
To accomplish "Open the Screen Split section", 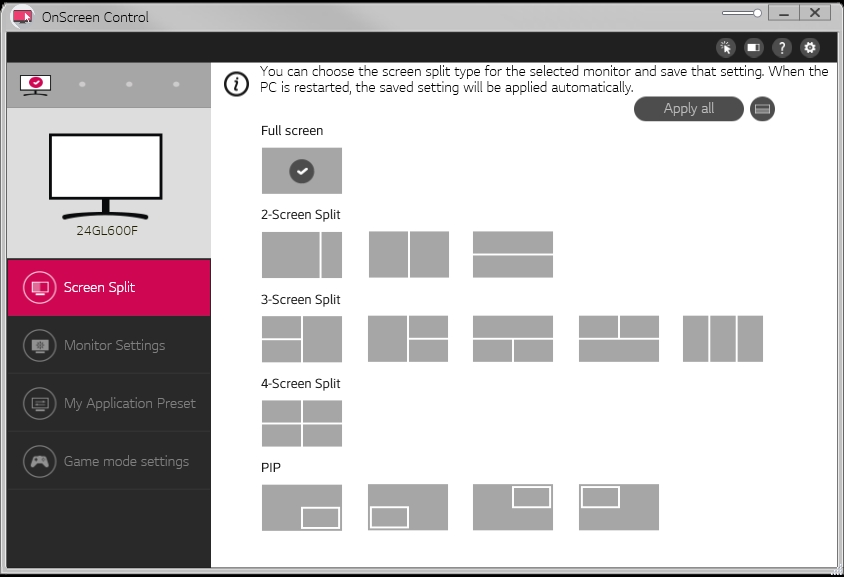I will [109, 287].
